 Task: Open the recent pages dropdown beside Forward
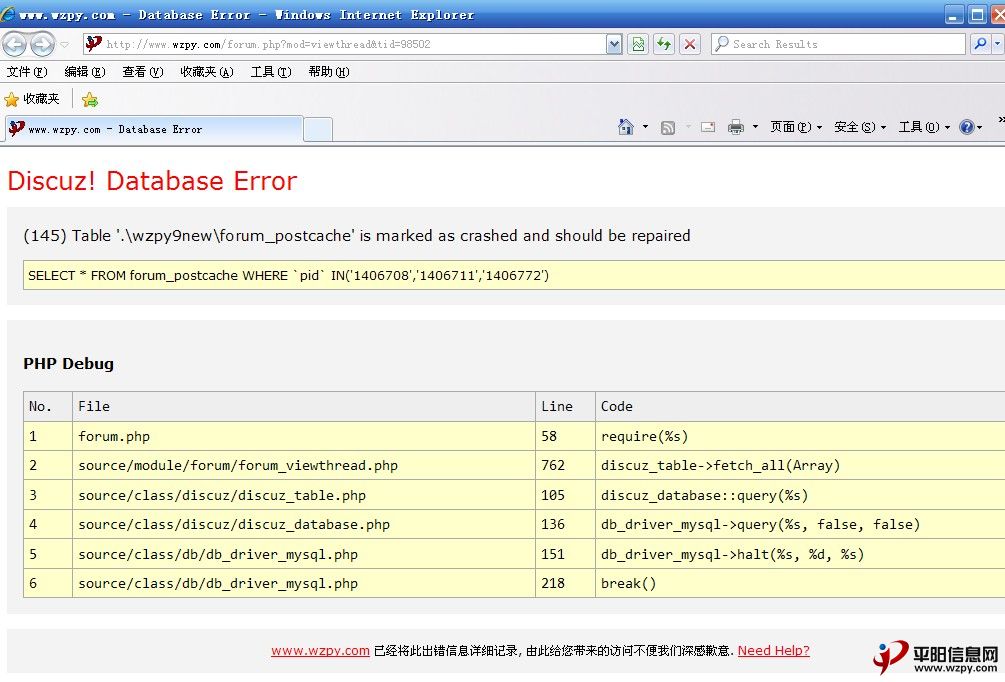click(64, 44)
